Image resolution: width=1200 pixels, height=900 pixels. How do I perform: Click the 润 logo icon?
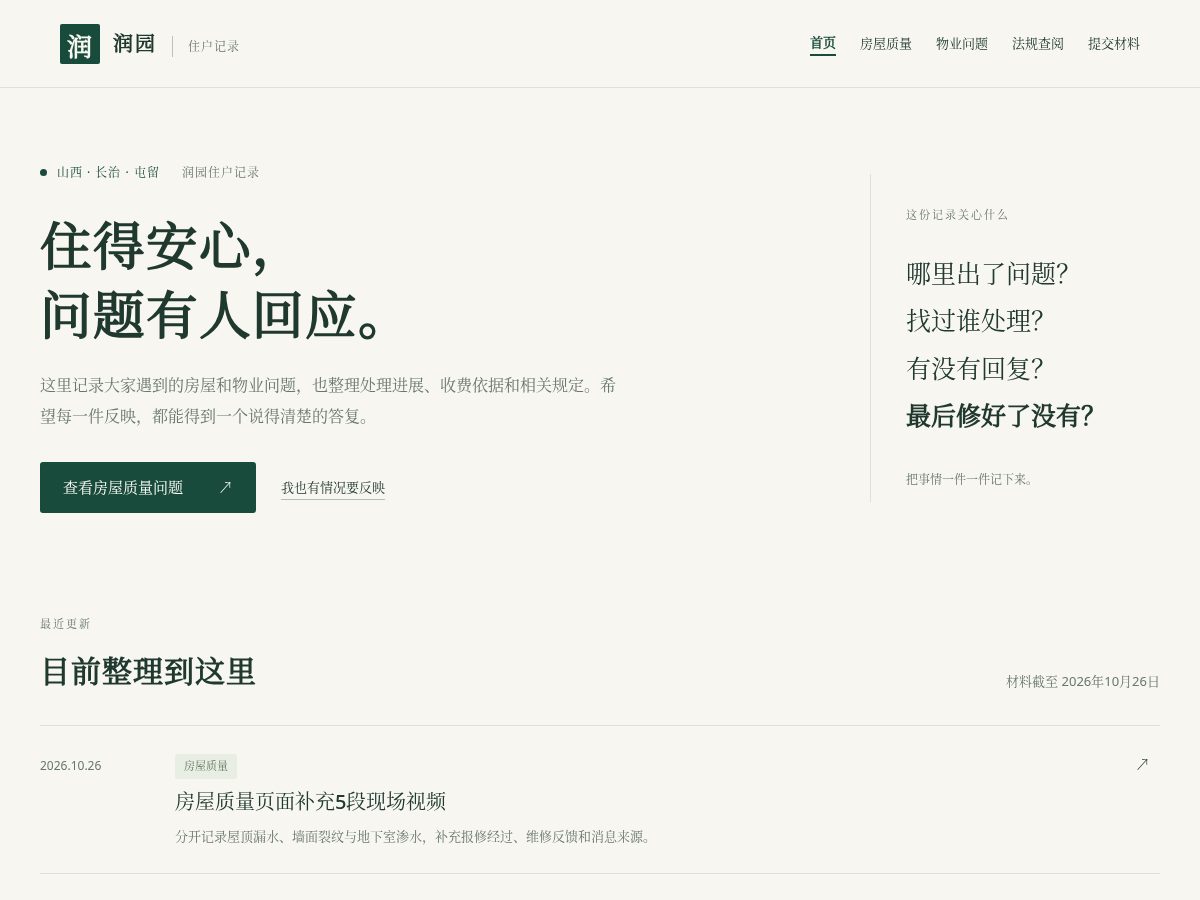point(80,44)
